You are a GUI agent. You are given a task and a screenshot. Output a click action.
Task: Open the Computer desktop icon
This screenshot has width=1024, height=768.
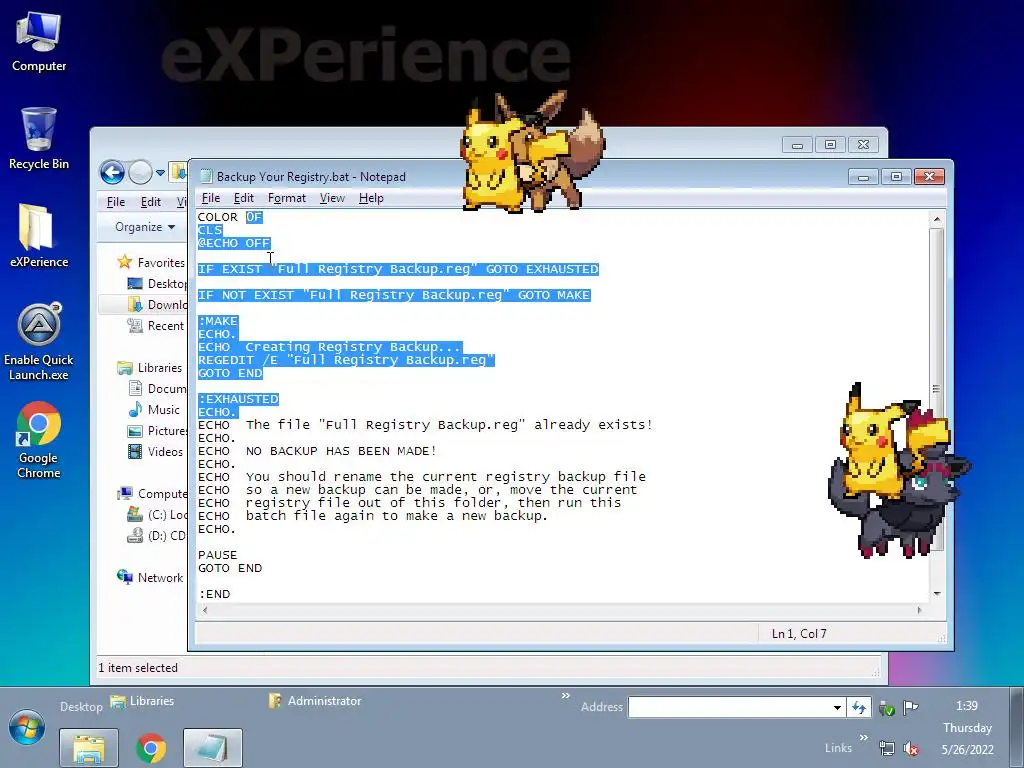click(x=39, y=42)
